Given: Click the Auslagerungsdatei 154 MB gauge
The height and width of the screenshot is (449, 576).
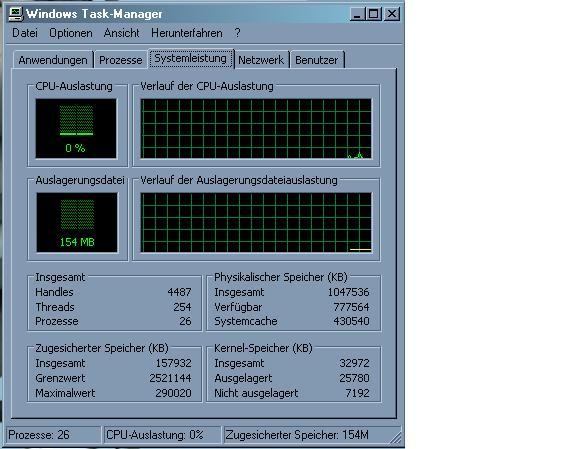Looking at the screenshot, I should click(77, 222).
